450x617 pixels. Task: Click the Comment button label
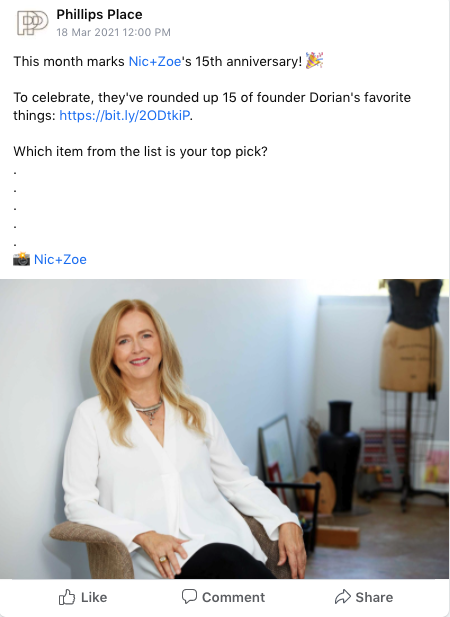233,597
